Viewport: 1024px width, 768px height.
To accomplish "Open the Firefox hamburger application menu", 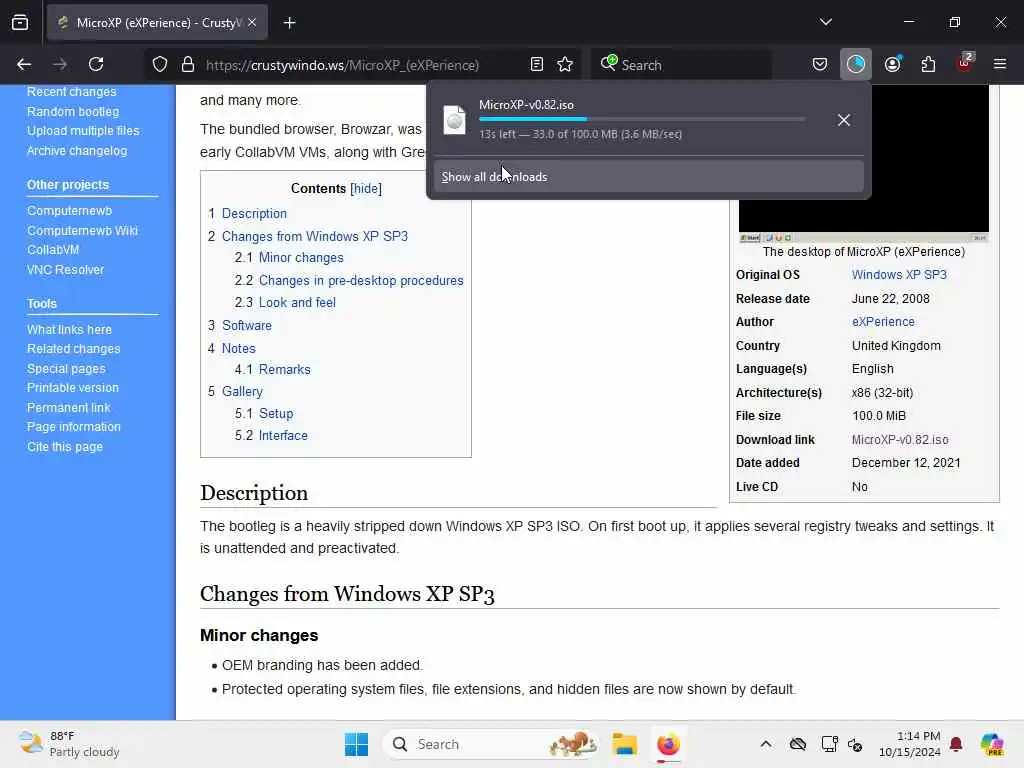I will click(1000, 64).
